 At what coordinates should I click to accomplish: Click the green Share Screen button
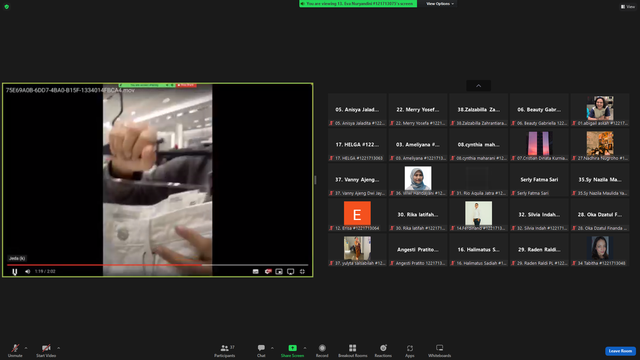click(x=292, y=351)
